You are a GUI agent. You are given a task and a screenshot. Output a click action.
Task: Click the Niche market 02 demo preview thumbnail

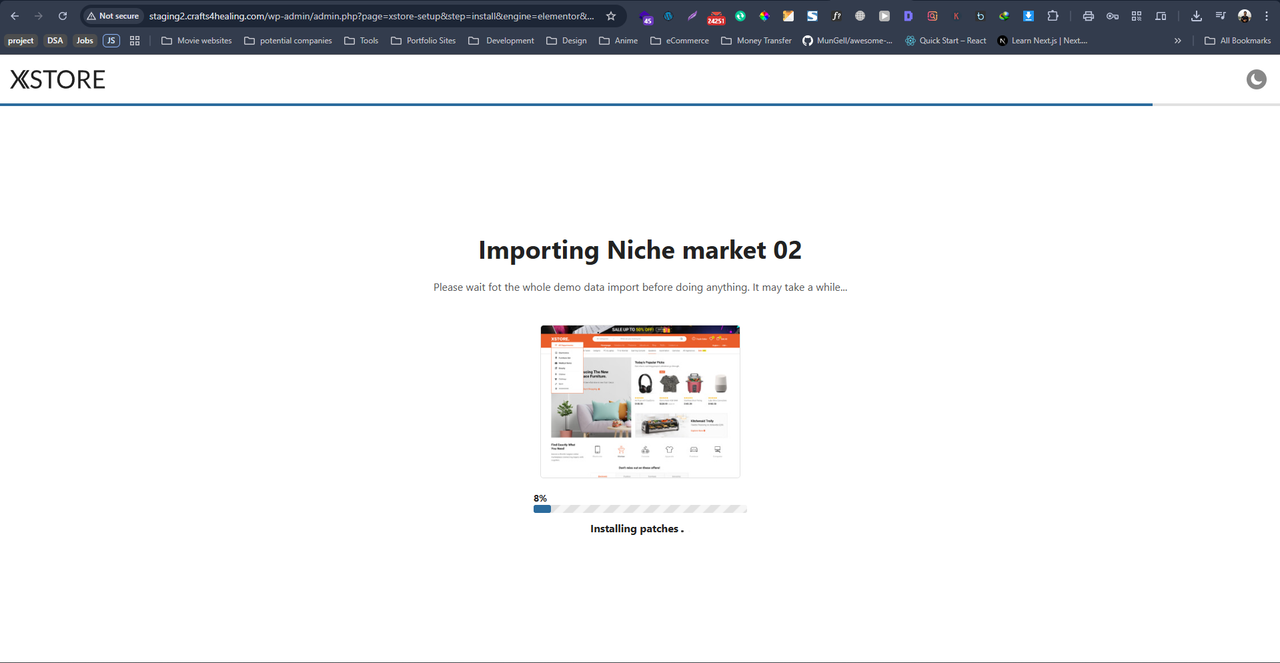pyautogui.click(x=640, y=401)
